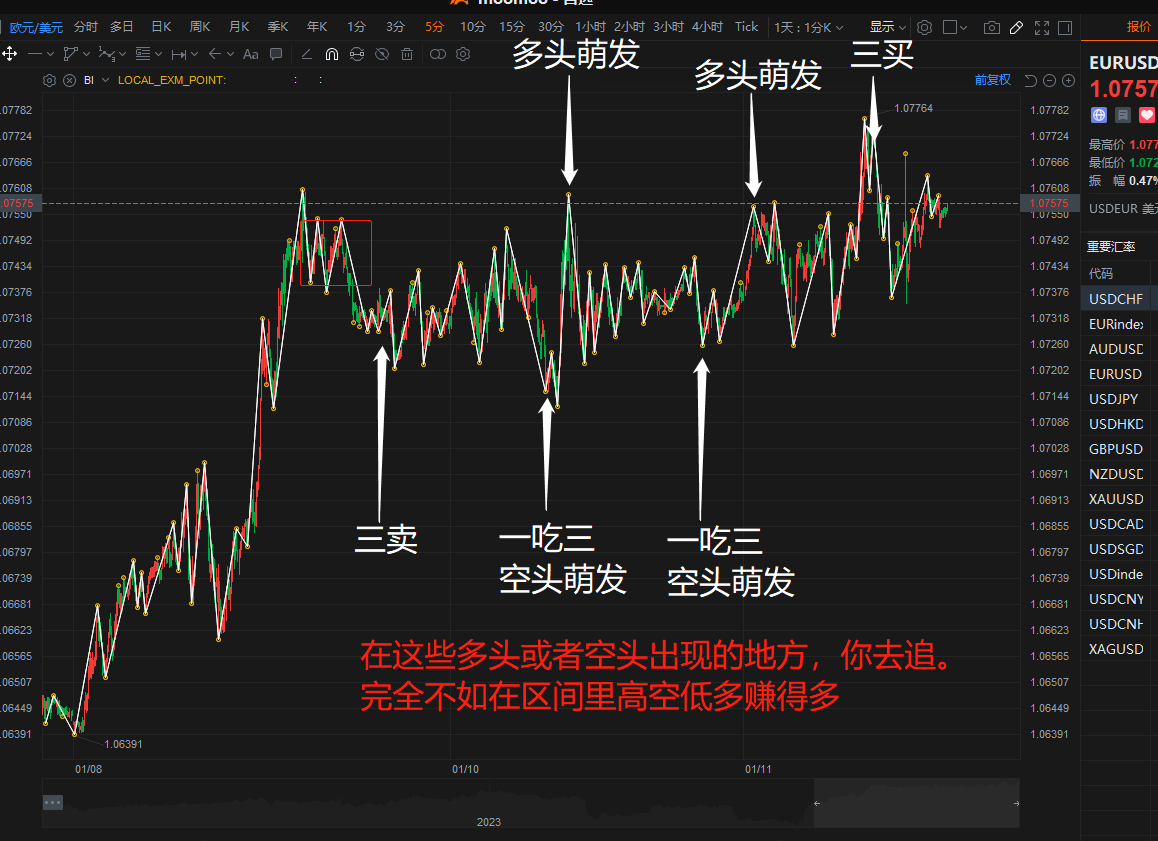The width and height of the screenshot is (1158, 841).
Task: Click the timeline navigator right handle
Action: [1016, 803]
